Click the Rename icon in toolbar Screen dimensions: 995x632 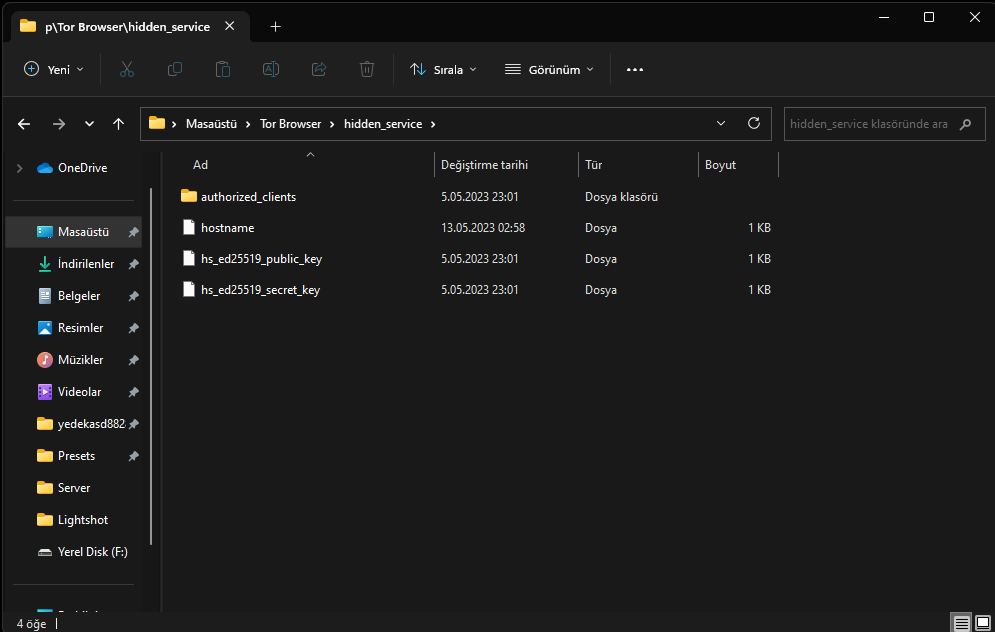pyautogui.click(x=271, y=69)
